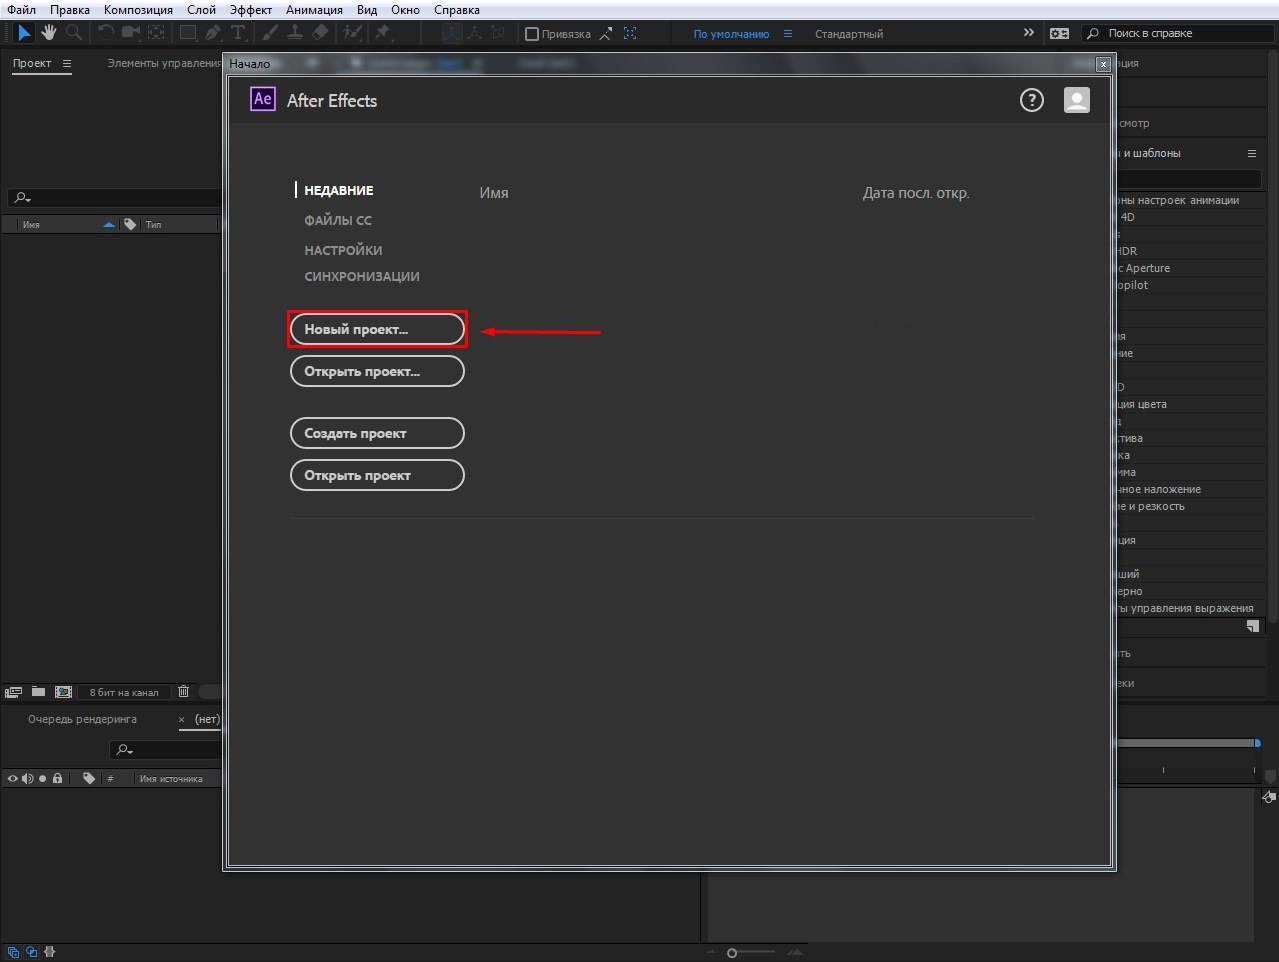Click the Поиск в справке search field
Image resolution: width=1279 pixels, height=962 pixels.
click(x=1178, y=33)
